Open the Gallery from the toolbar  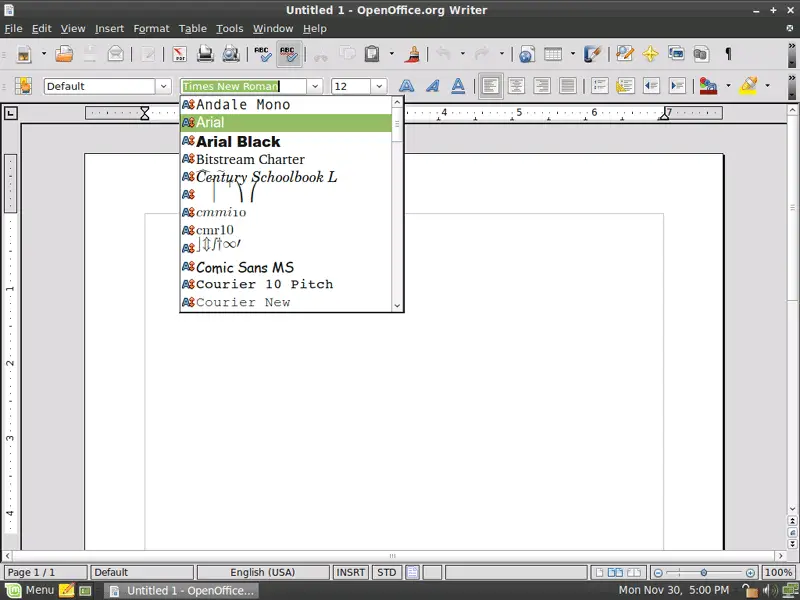click(676, 54)
